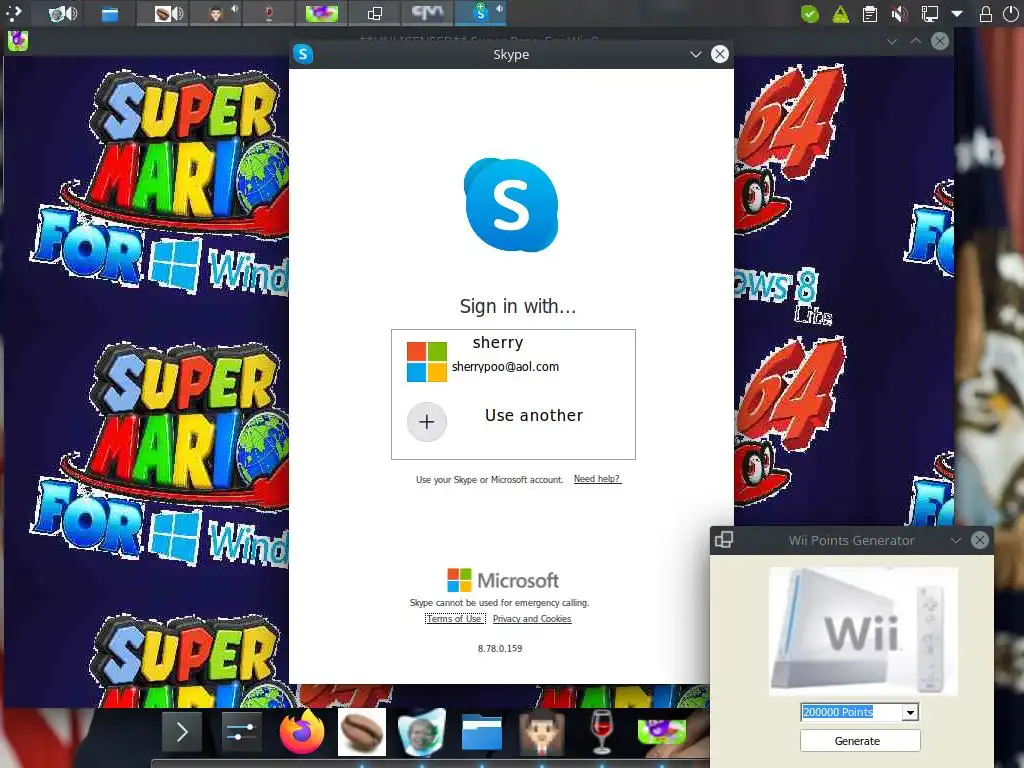
Task: Open the 200000 Points dropdown arrow
Action: tap(910, 712)
